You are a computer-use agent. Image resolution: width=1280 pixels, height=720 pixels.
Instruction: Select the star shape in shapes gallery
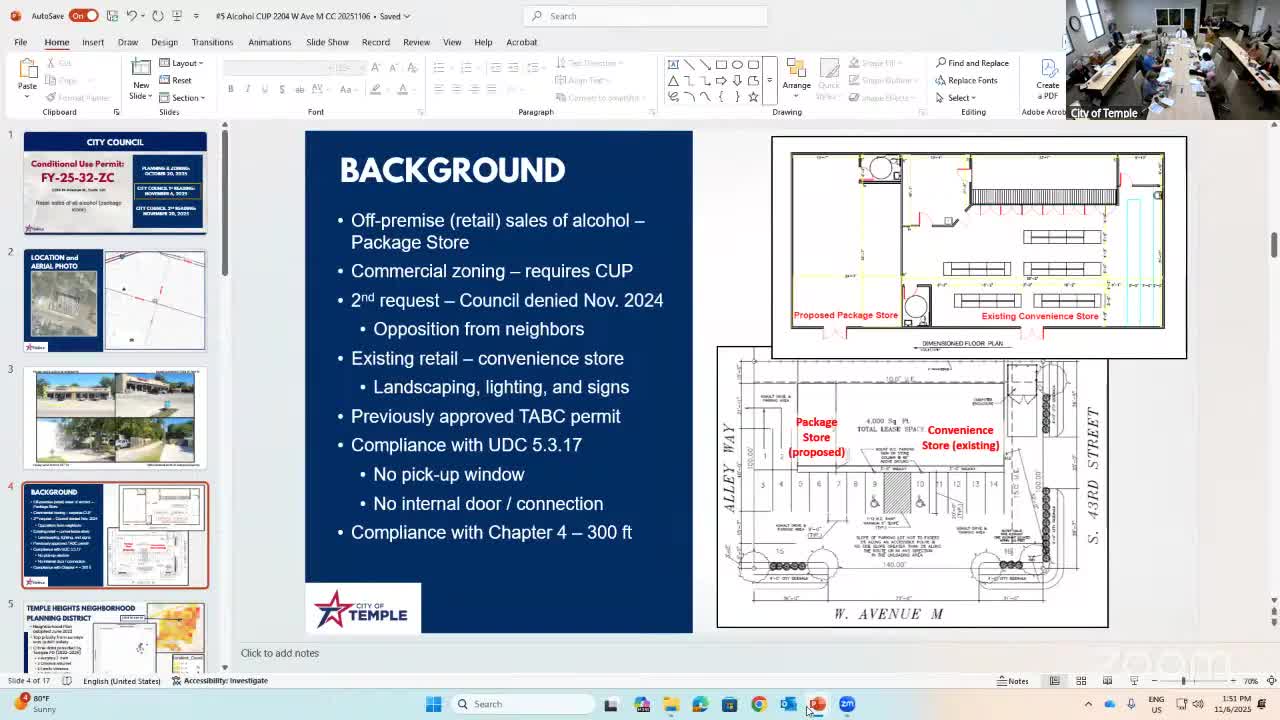[x=753, y=97]
